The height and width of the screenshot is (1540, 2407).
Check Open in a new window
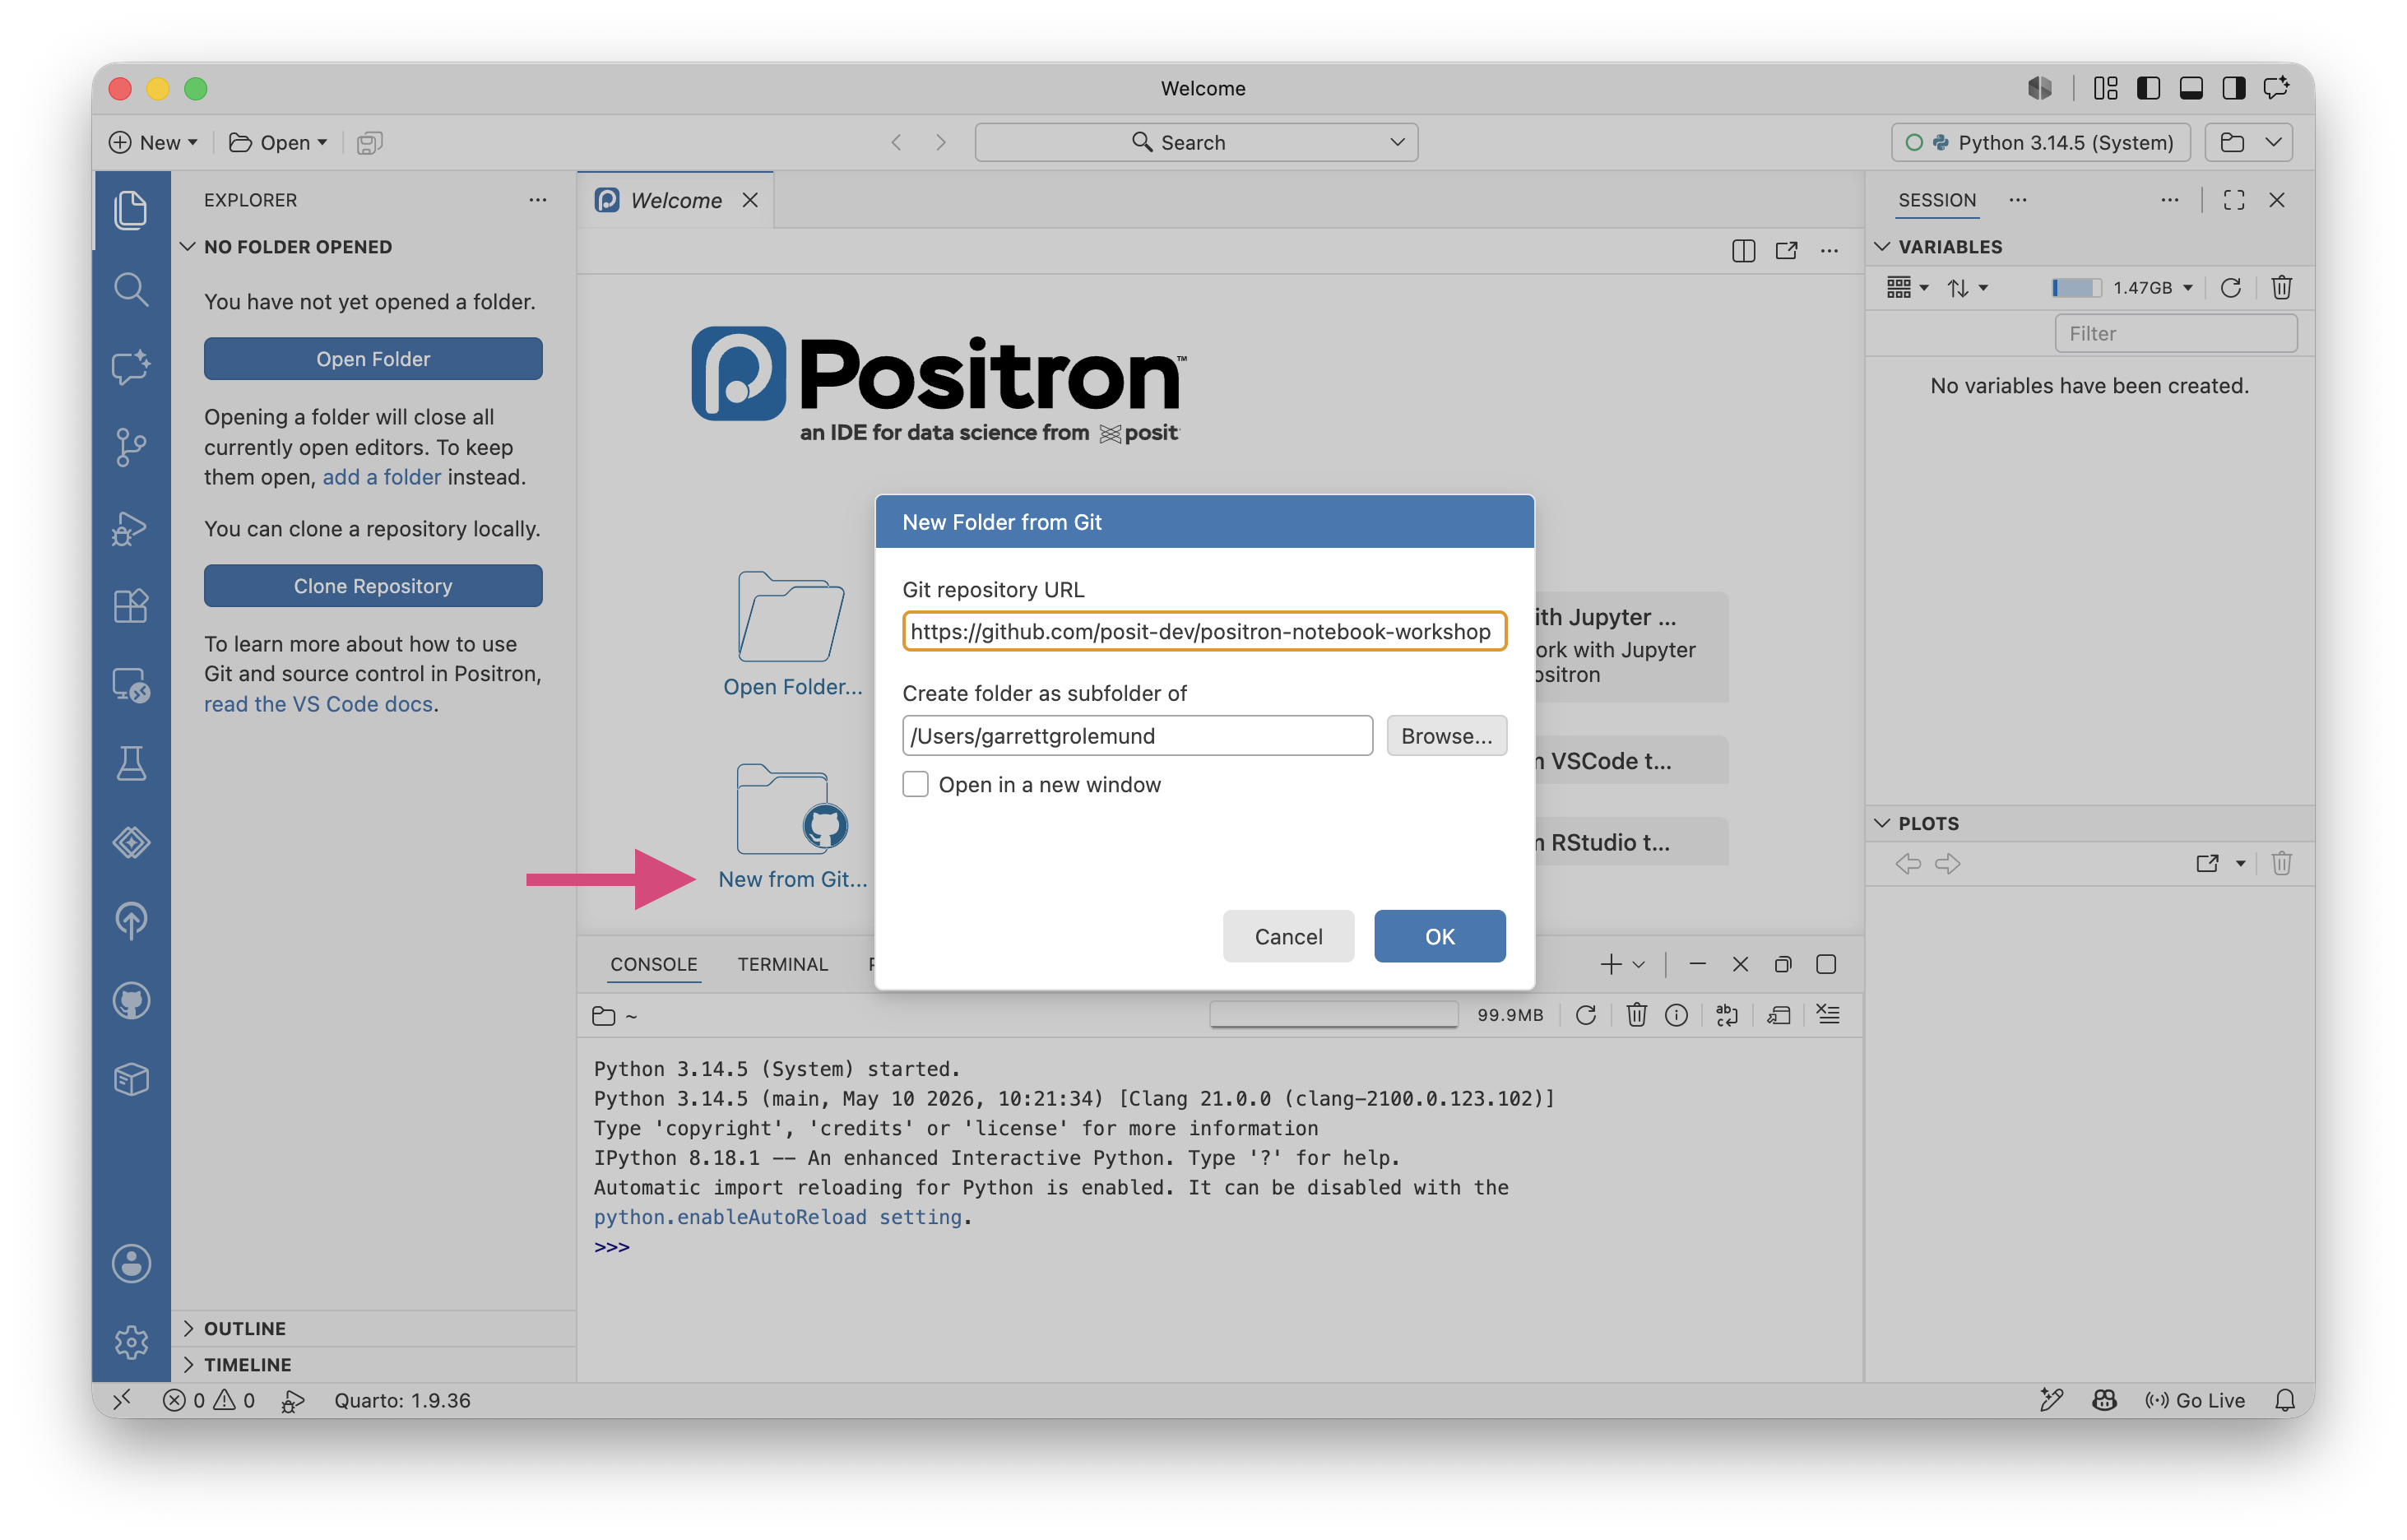click(915, 784)
